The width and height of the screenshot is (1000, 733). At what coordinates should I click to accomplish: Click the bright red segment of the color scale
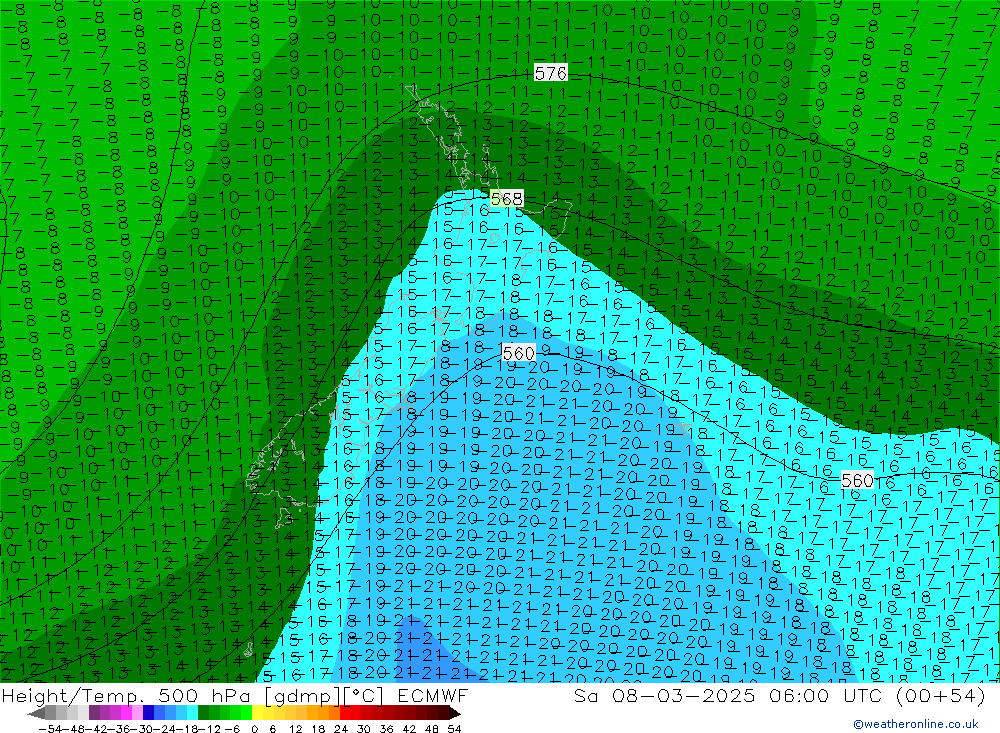[345, 713]
